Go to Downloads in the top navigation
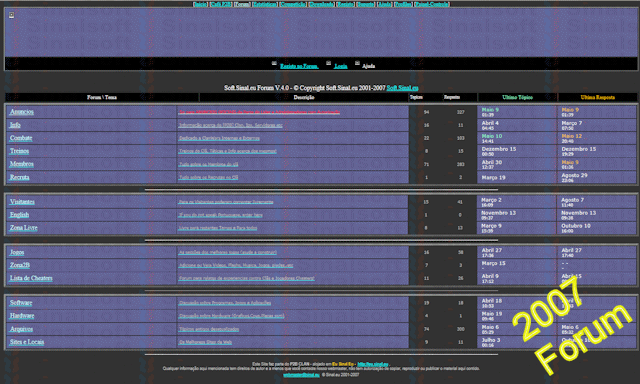This screenshot has width=640, height=384. pyautogui.click(x=322, y=4)
